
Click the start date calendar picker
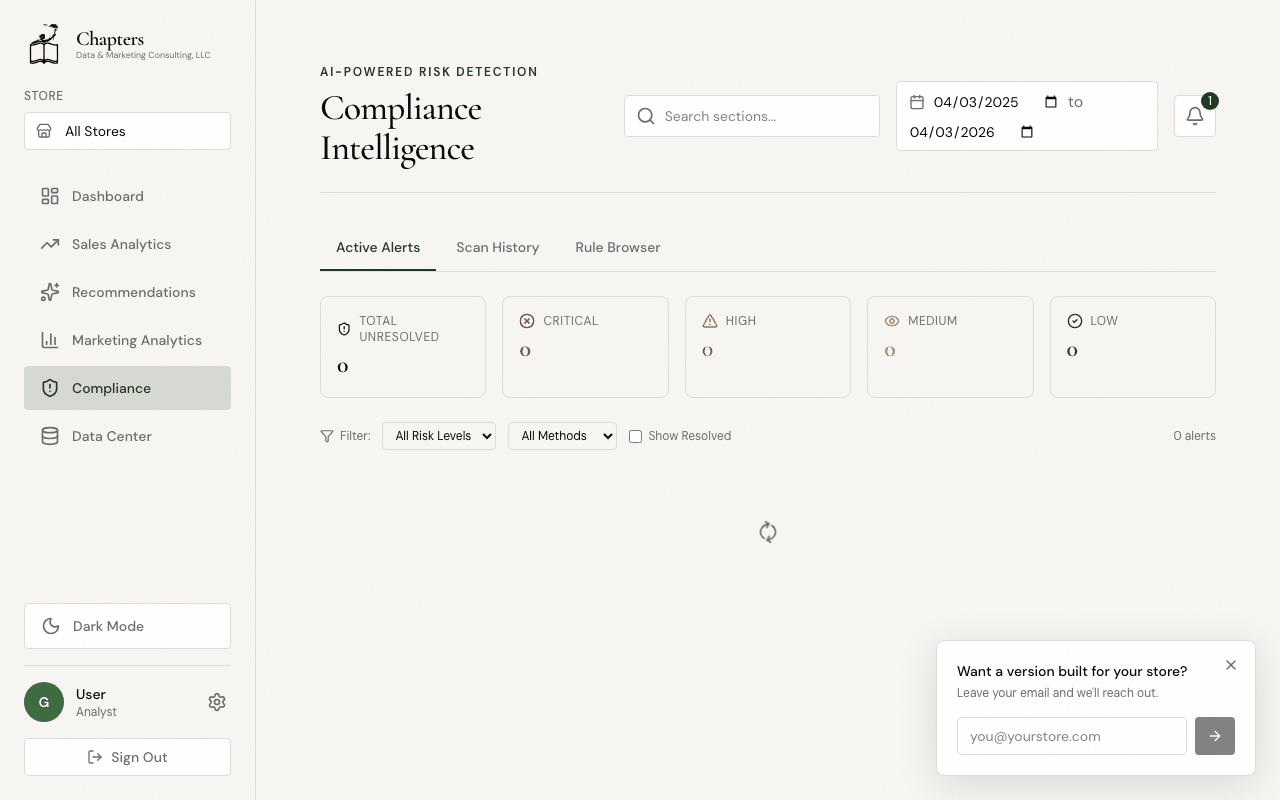(1049, 101)
